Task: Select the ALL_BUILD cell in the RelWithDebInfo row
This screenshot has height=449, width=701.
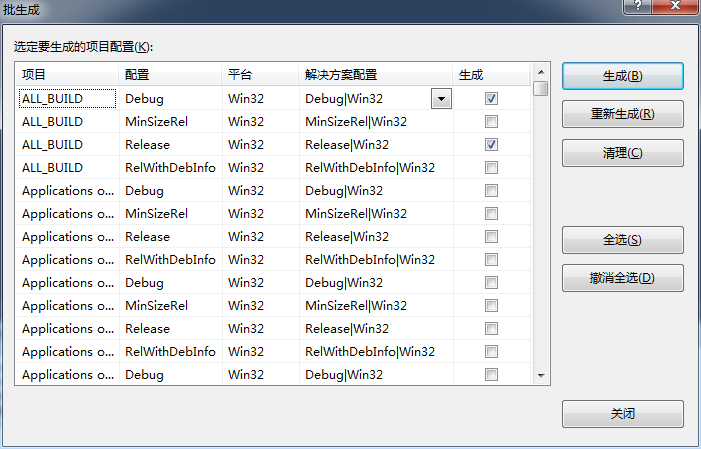Action: tap(68, 168)
